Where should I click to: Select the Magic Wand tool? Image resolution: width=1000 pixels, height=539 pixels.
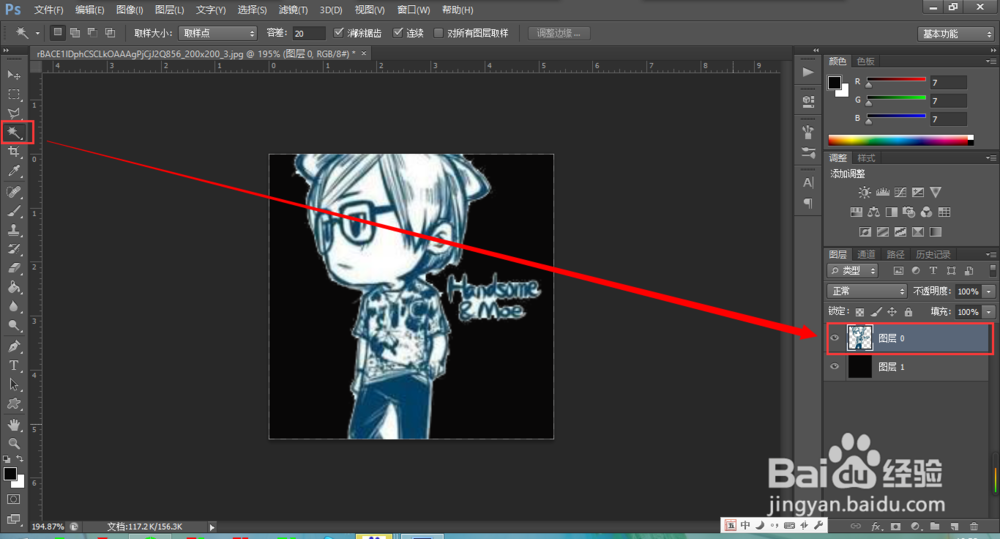click(x=13, y=133)
